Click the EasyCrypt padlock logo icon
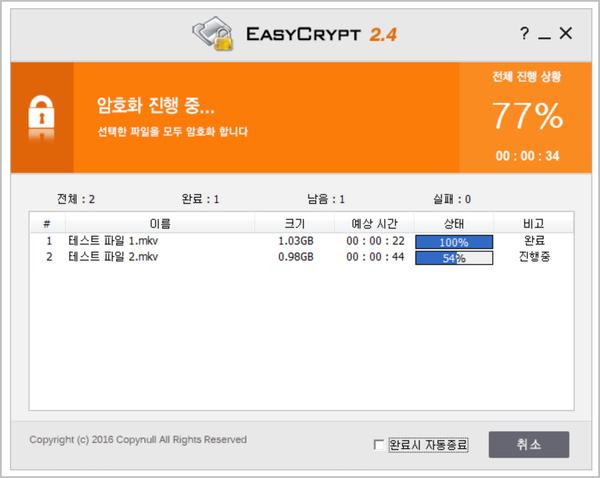The height and width of the screenshot is (478, 600). [x=213, y=34]
